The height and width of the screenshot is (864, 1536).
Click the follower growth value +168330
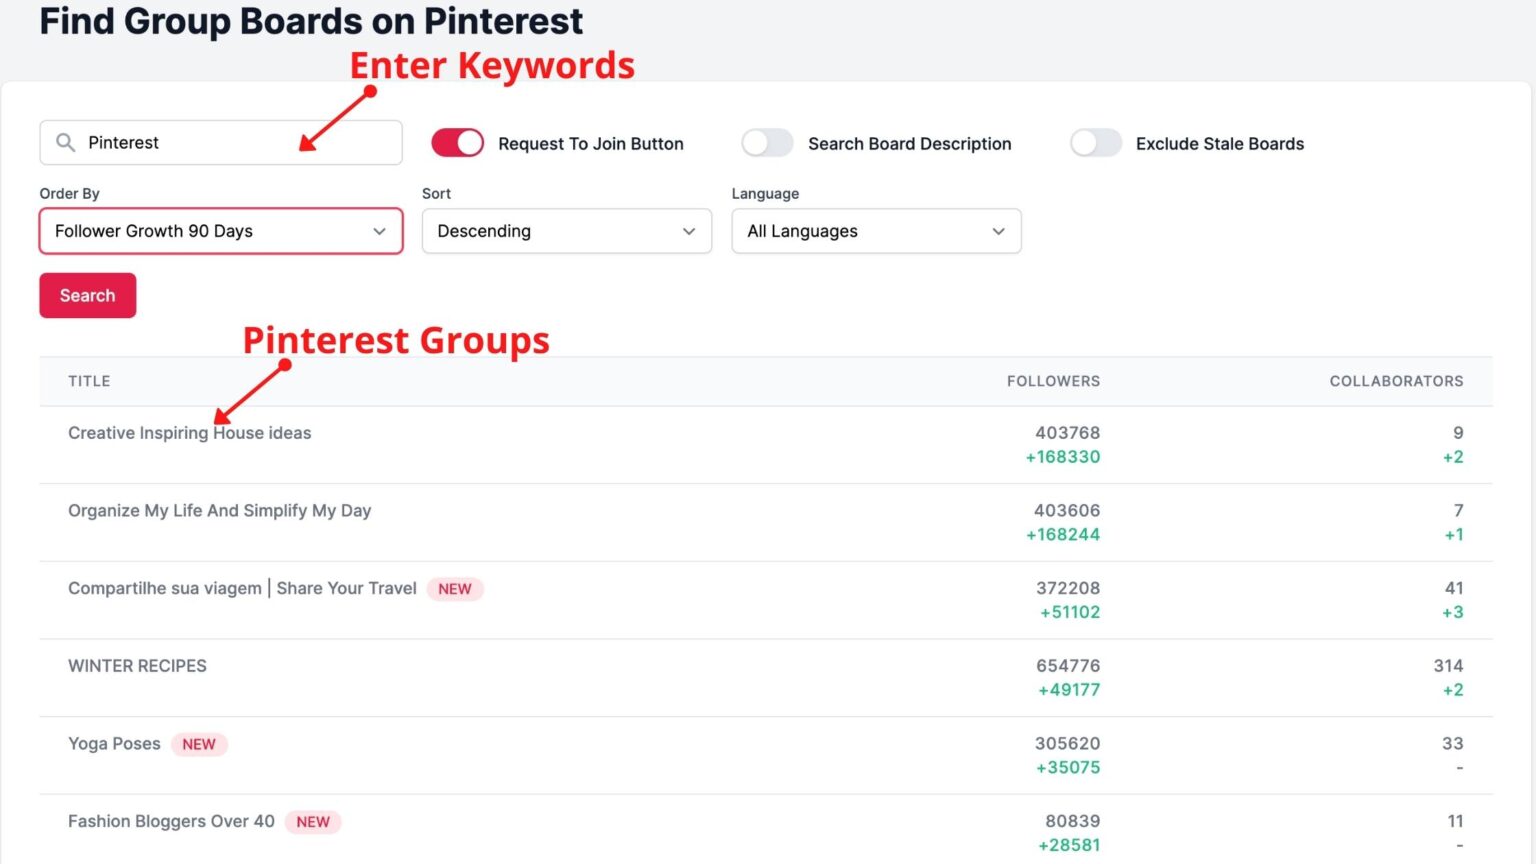click(1063, 457)
